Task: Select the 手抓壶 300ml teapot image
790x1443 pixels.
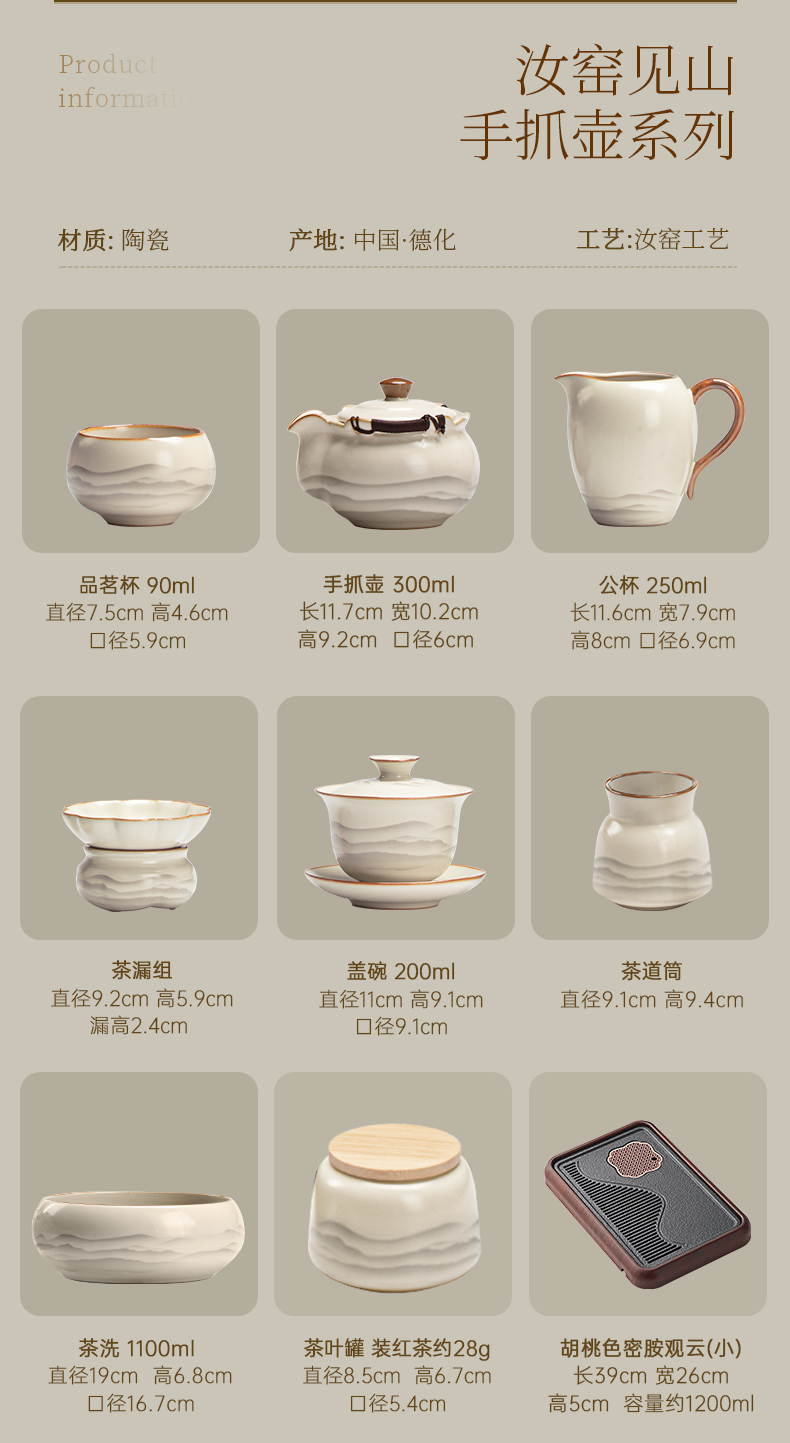Action: (x=395, y=431)
